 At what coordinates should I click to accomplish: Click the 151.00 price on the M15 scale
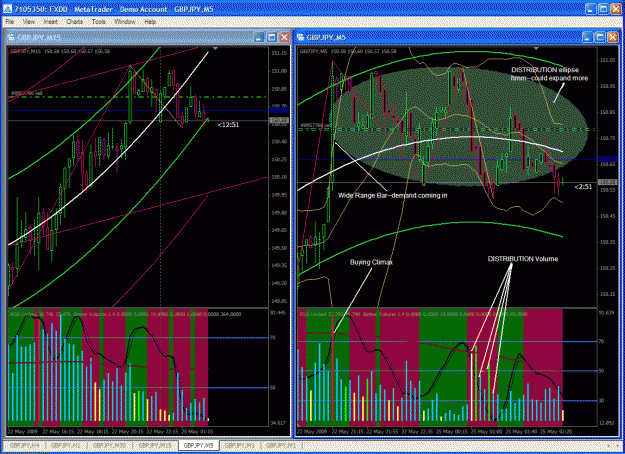click(279, 71)
